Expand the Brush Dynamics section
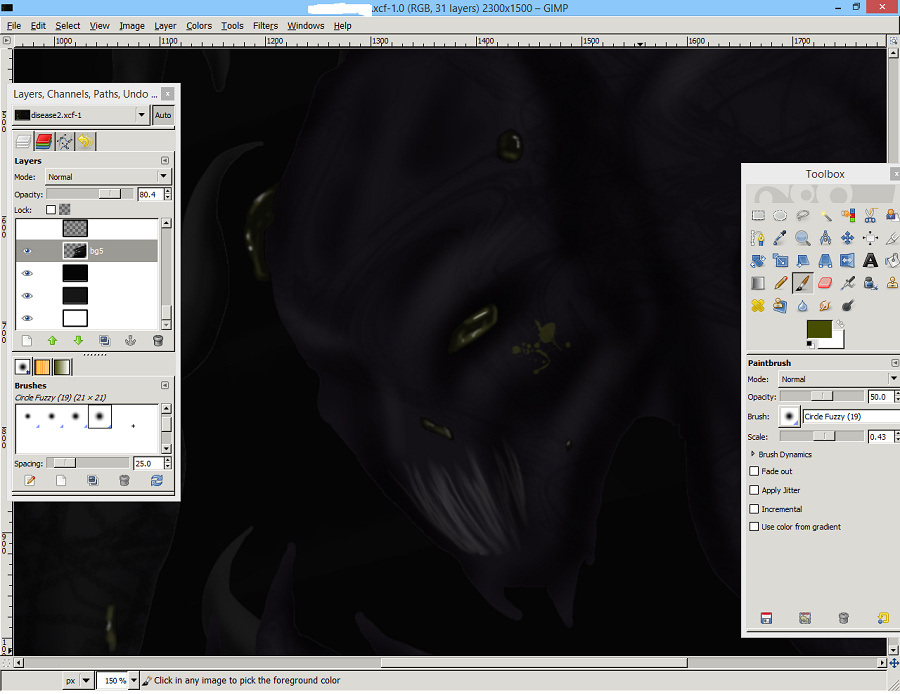The width and height of the screenshot is (900, 694). click(x=752, y=454)
